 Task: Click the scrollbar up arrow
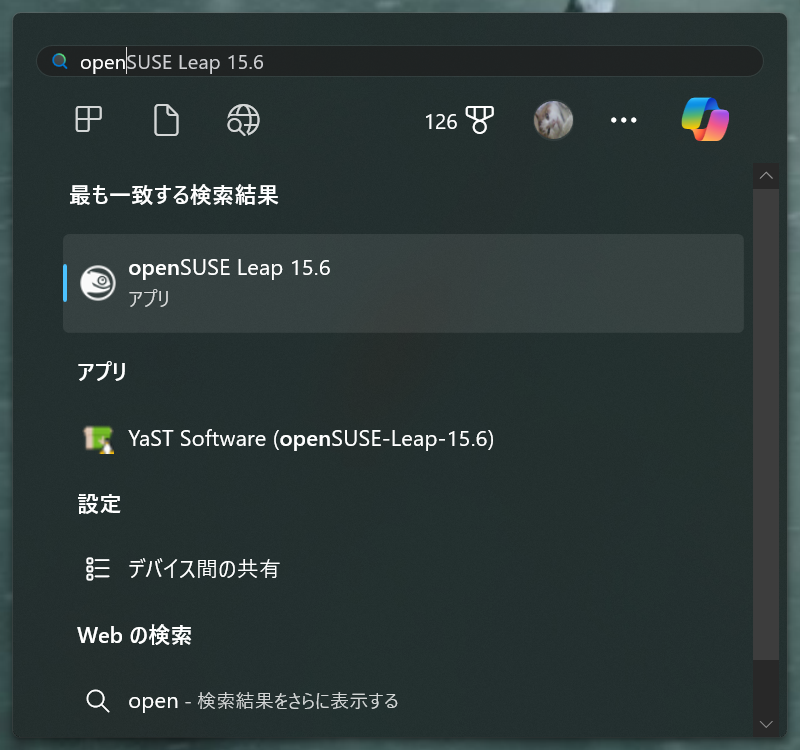[766, 174]
